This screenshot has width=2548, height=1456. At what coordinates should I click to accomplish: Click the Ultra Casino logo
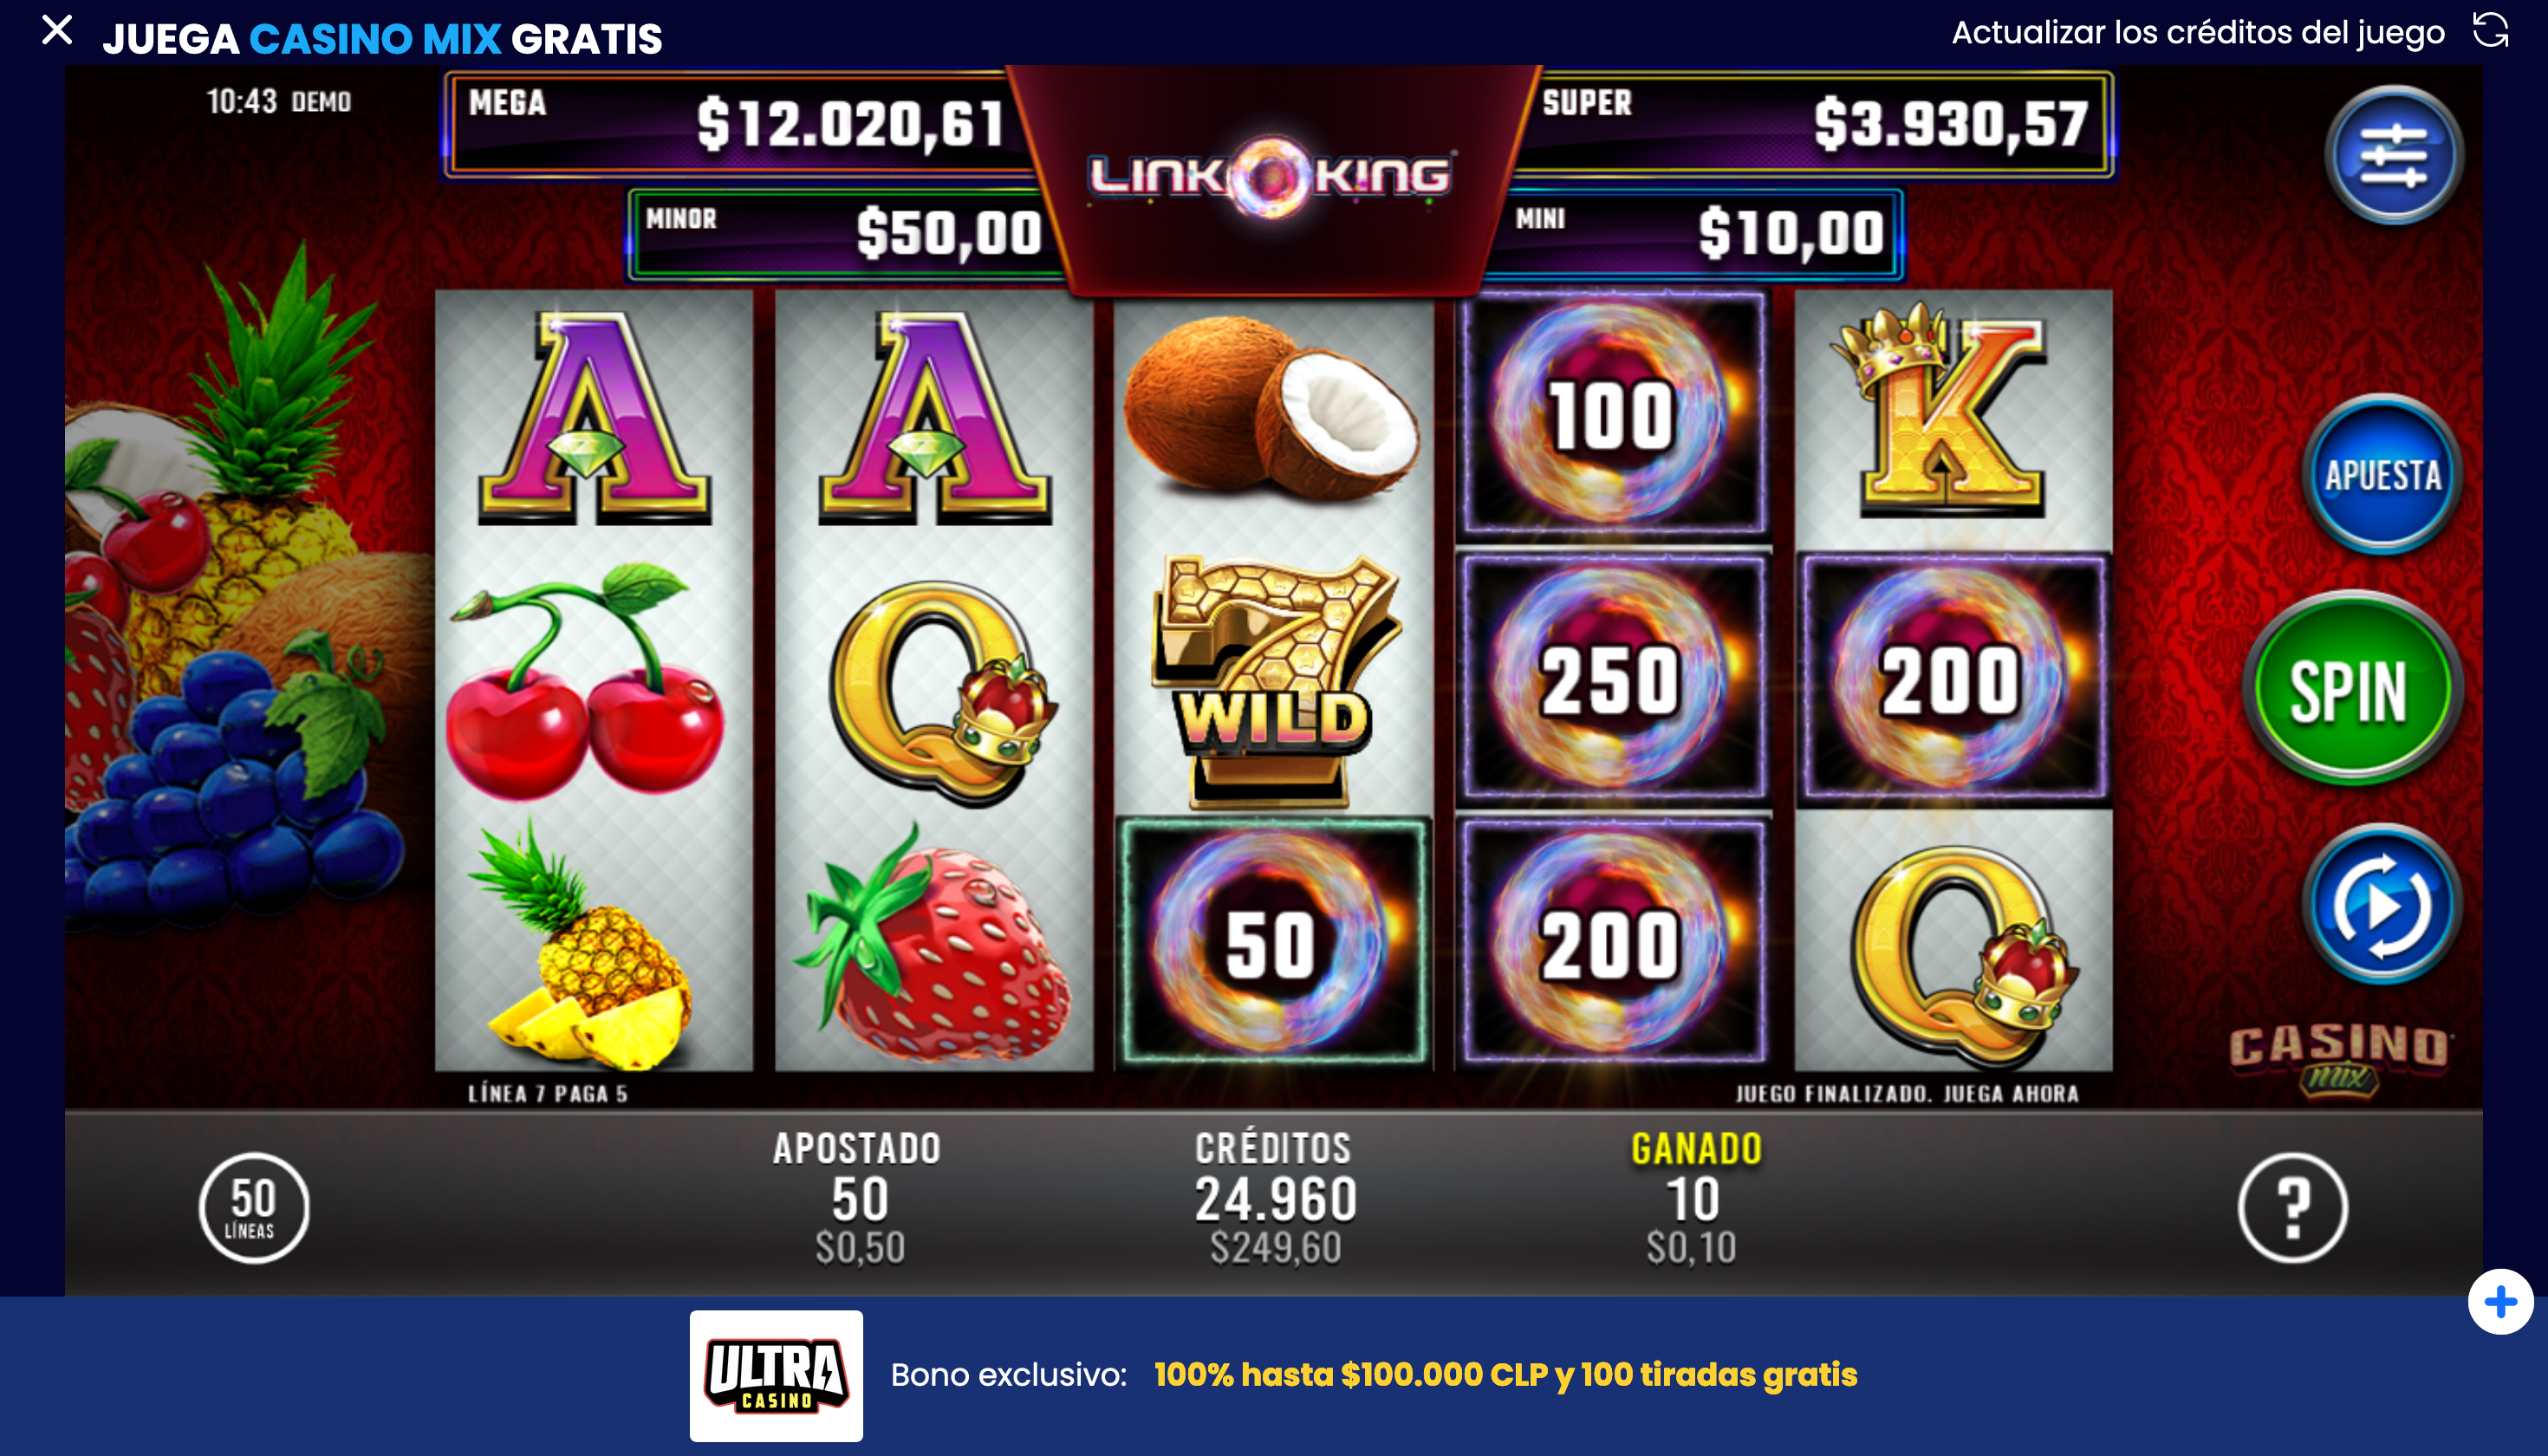click(776, 1376)
